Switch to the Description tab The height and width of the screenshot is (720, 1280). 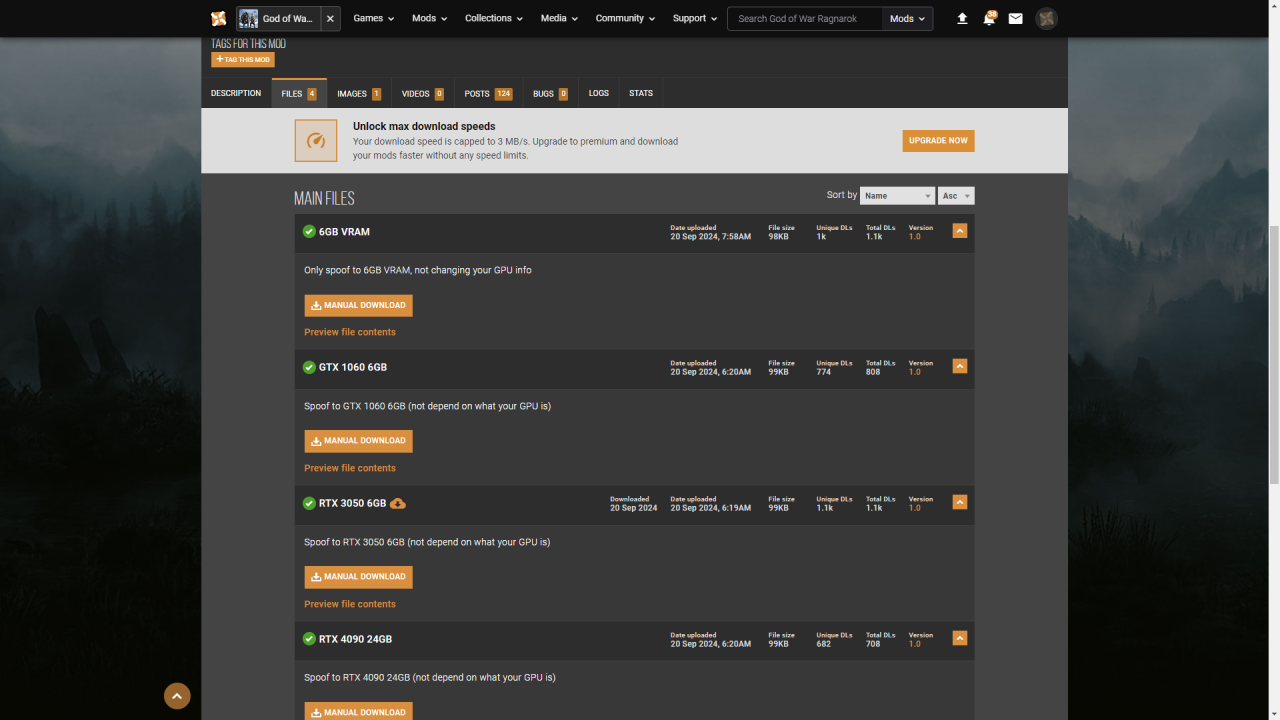coord(236,93)
